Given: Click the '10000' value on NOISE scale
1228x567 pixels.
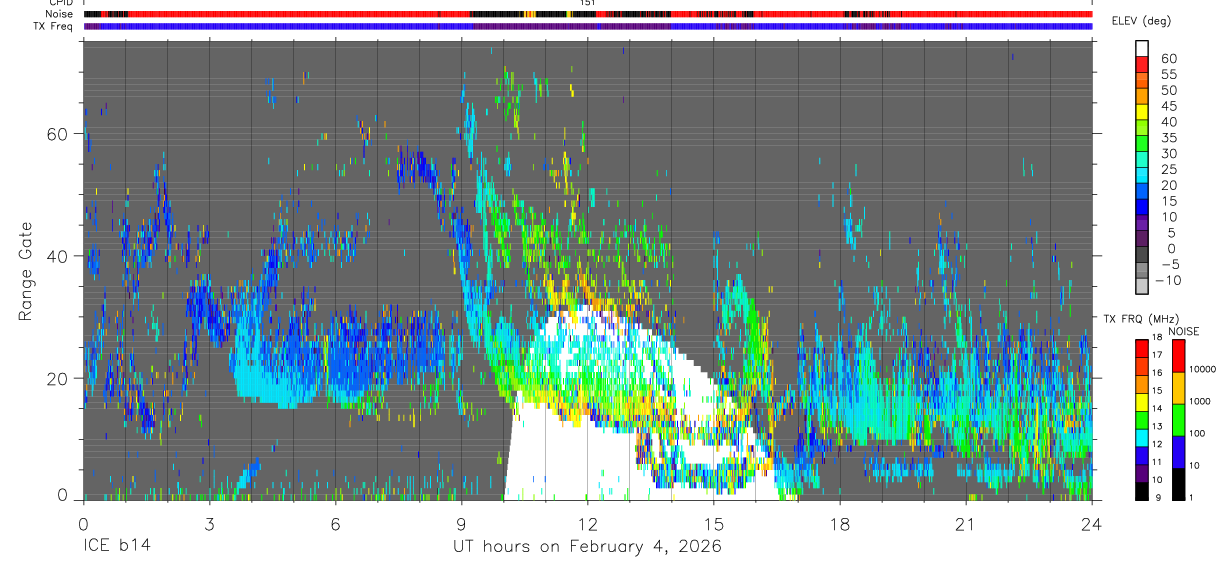Looking at the screenshot, I should pos(1202,369).
